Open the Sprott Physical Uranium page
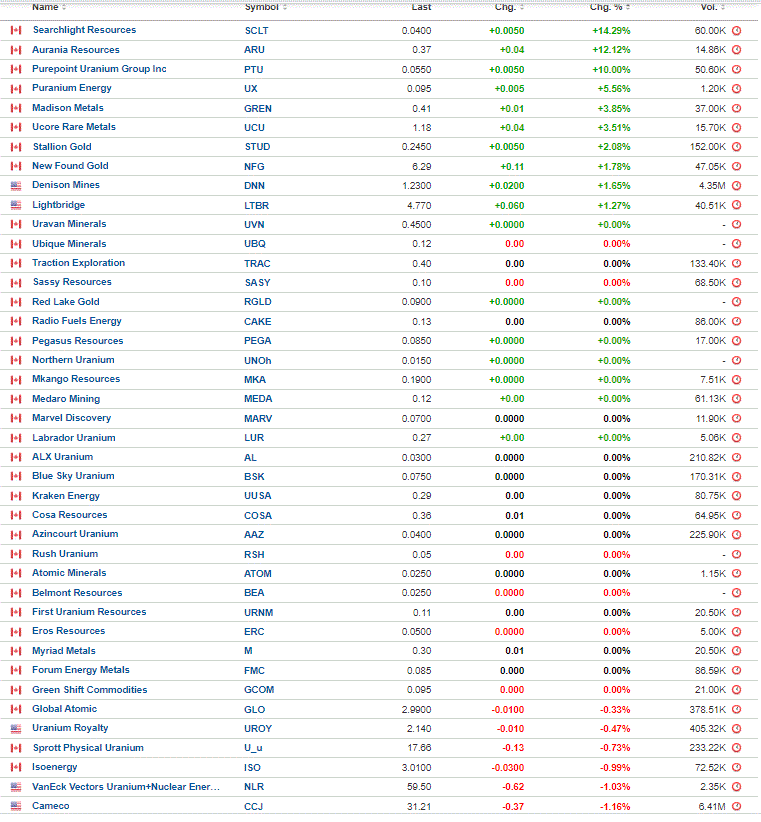761x822 pixels. (88, 748)
